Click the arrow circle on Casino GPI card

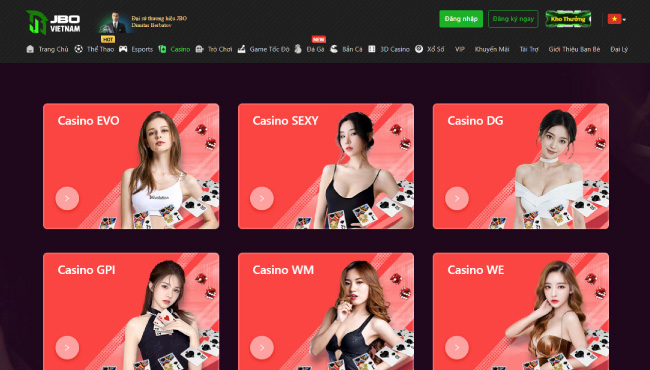67,348
